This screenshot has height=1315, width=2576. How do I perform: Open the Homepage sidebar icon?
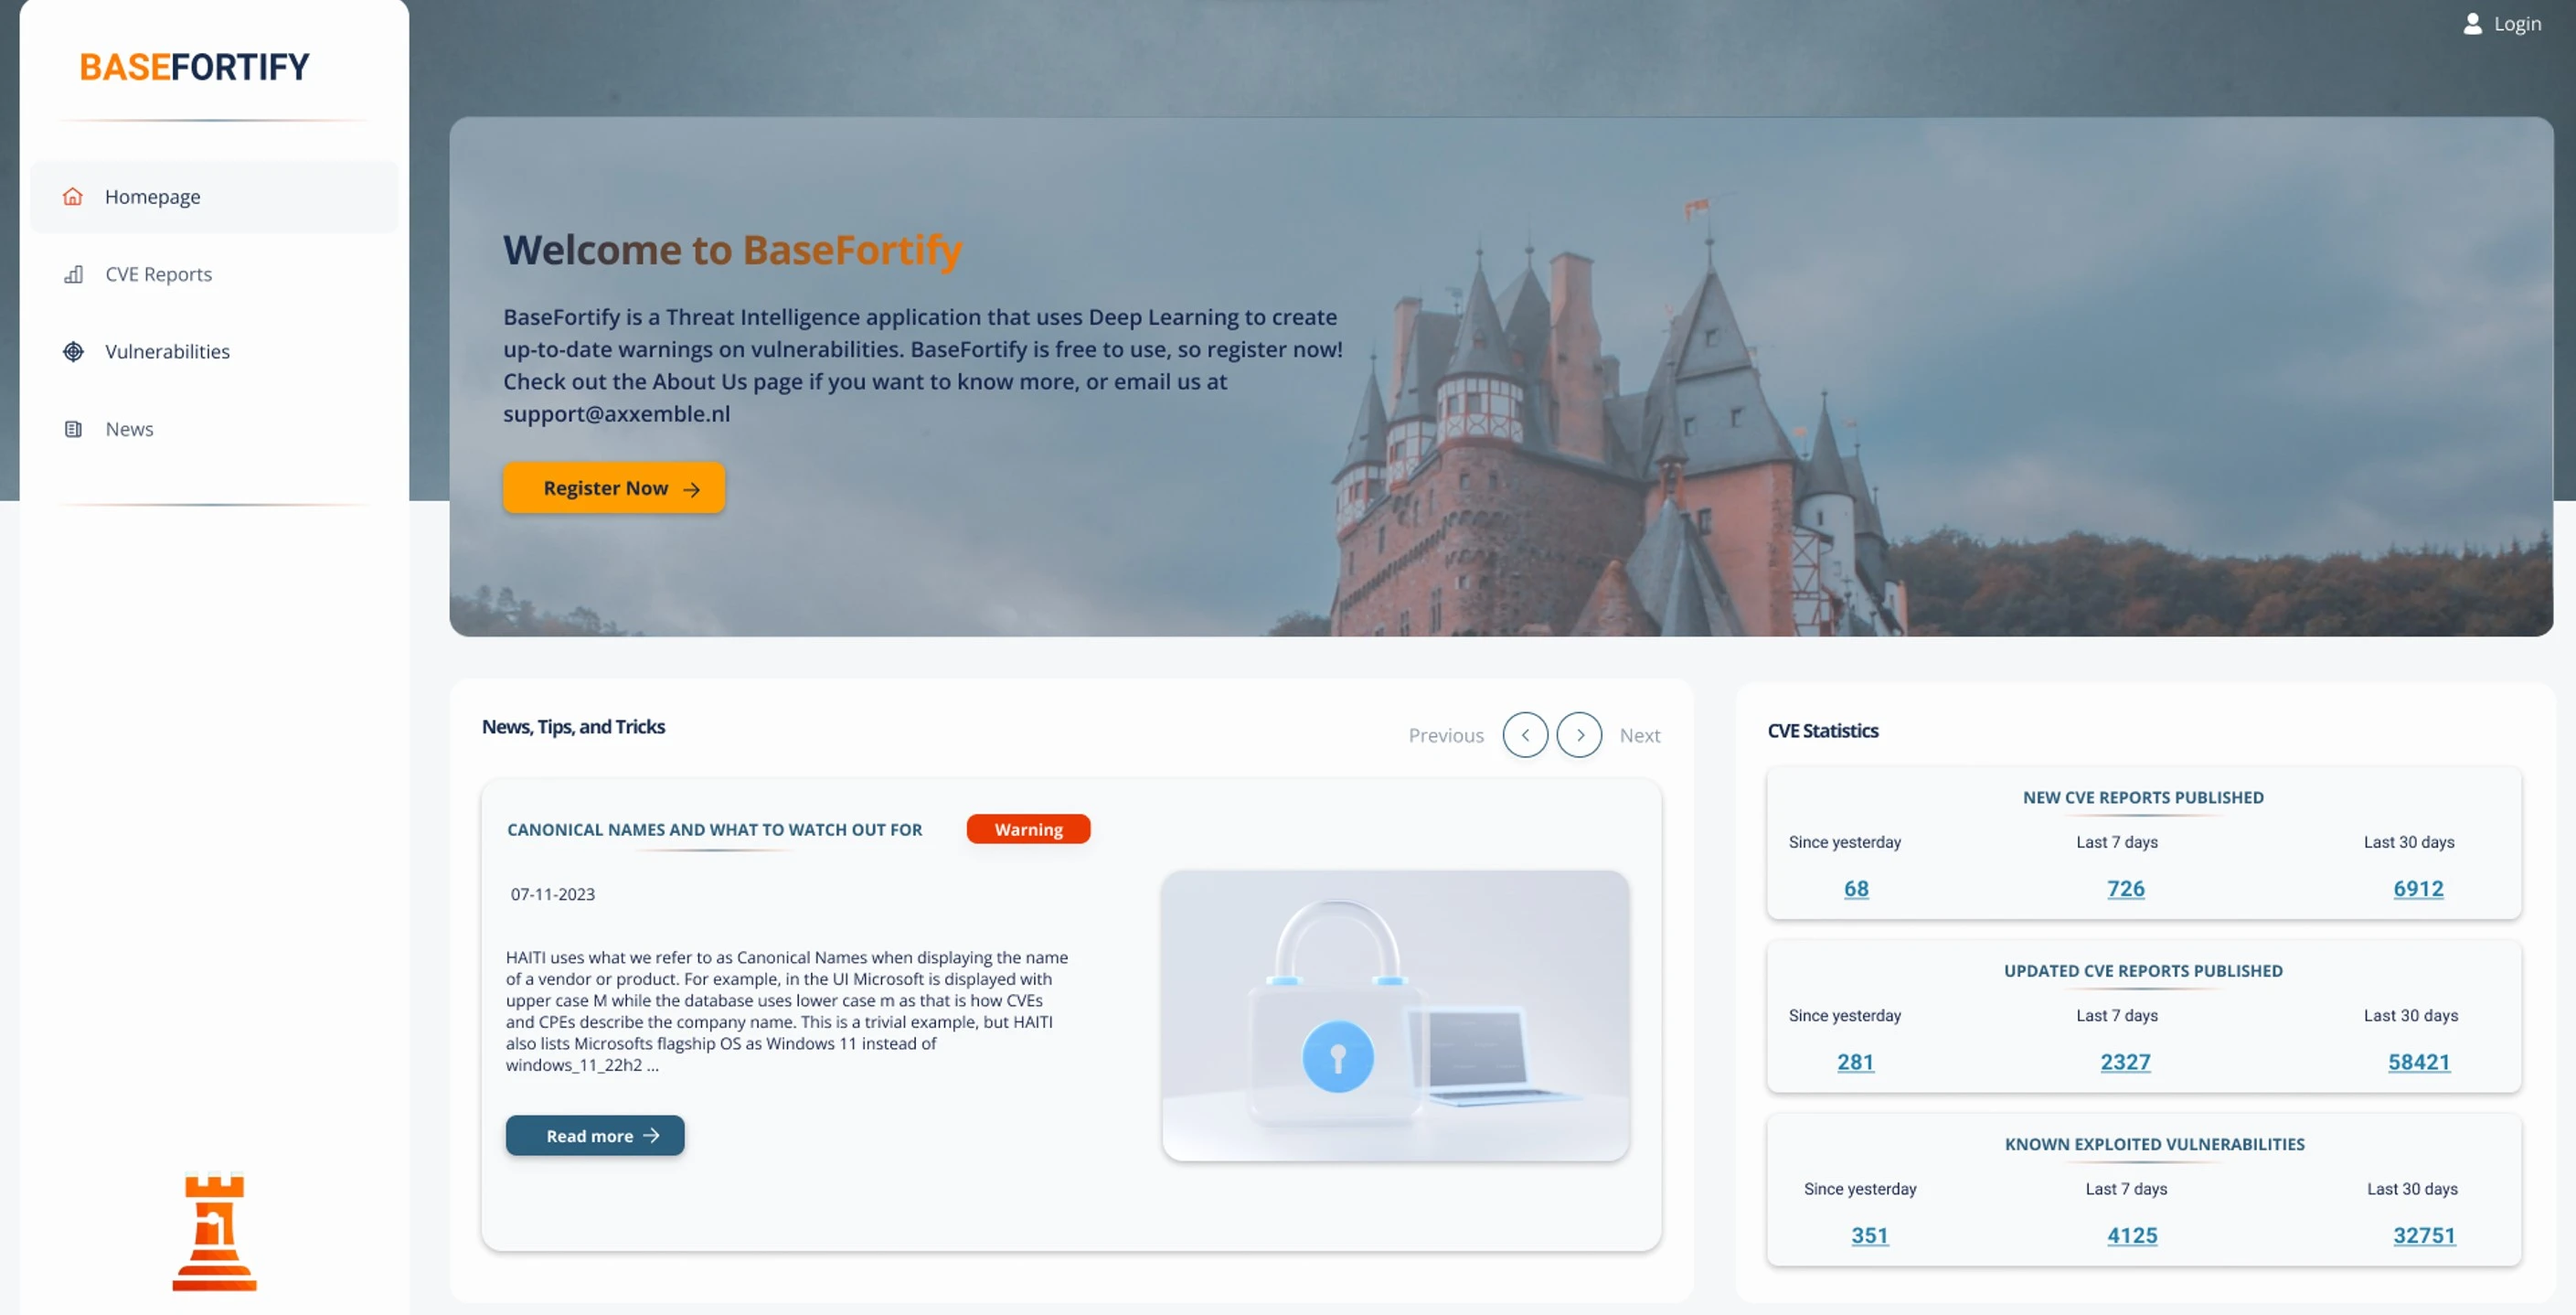72,197
